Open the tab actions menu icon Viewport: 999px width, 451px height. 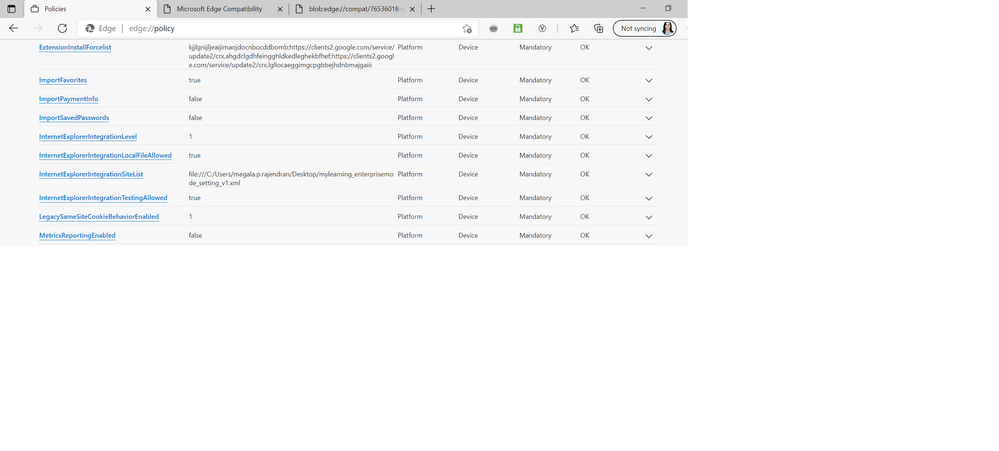11,9
